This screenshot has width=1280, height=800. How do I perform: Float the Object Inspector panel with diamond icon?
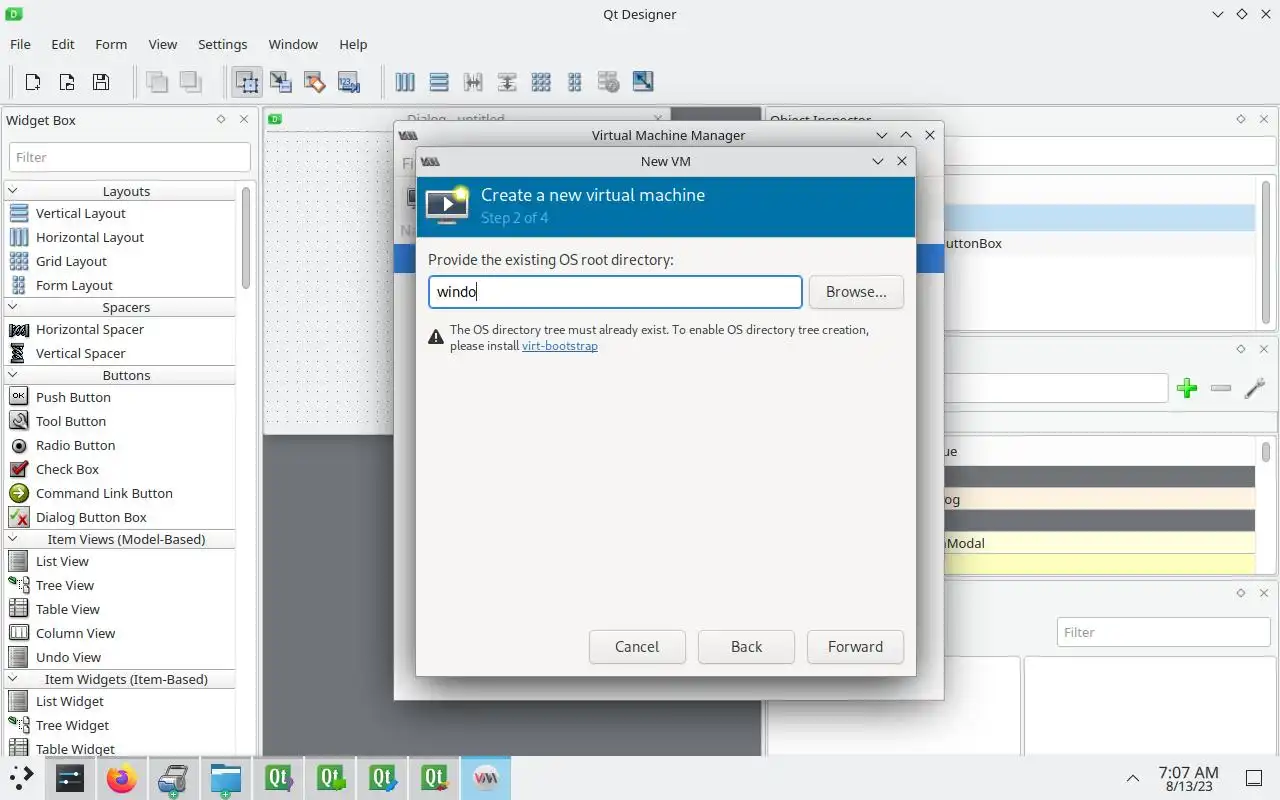pyautogui.click(x=1241, y=119)
